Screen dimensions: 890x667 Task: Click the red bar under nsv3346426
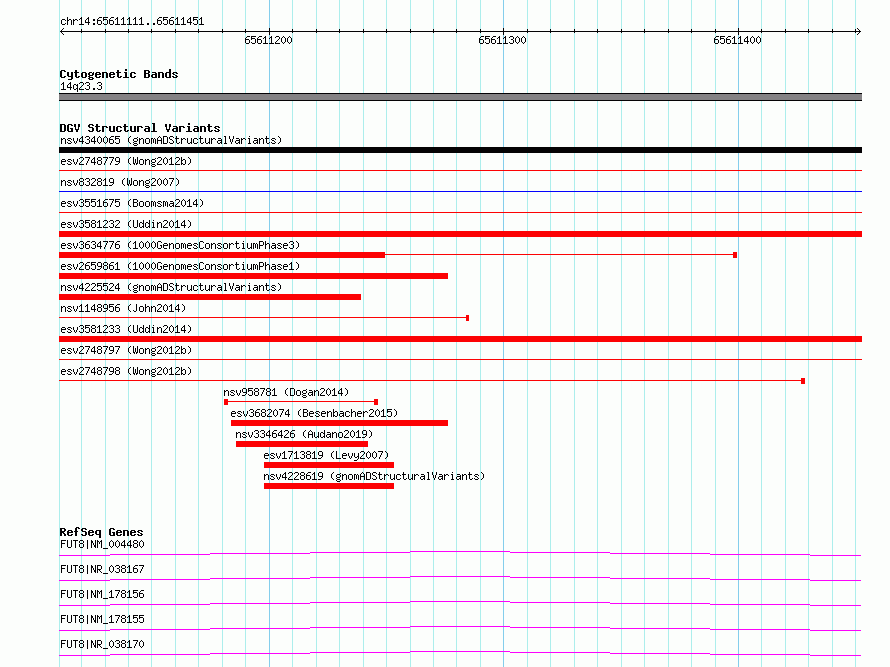(302, 444)
